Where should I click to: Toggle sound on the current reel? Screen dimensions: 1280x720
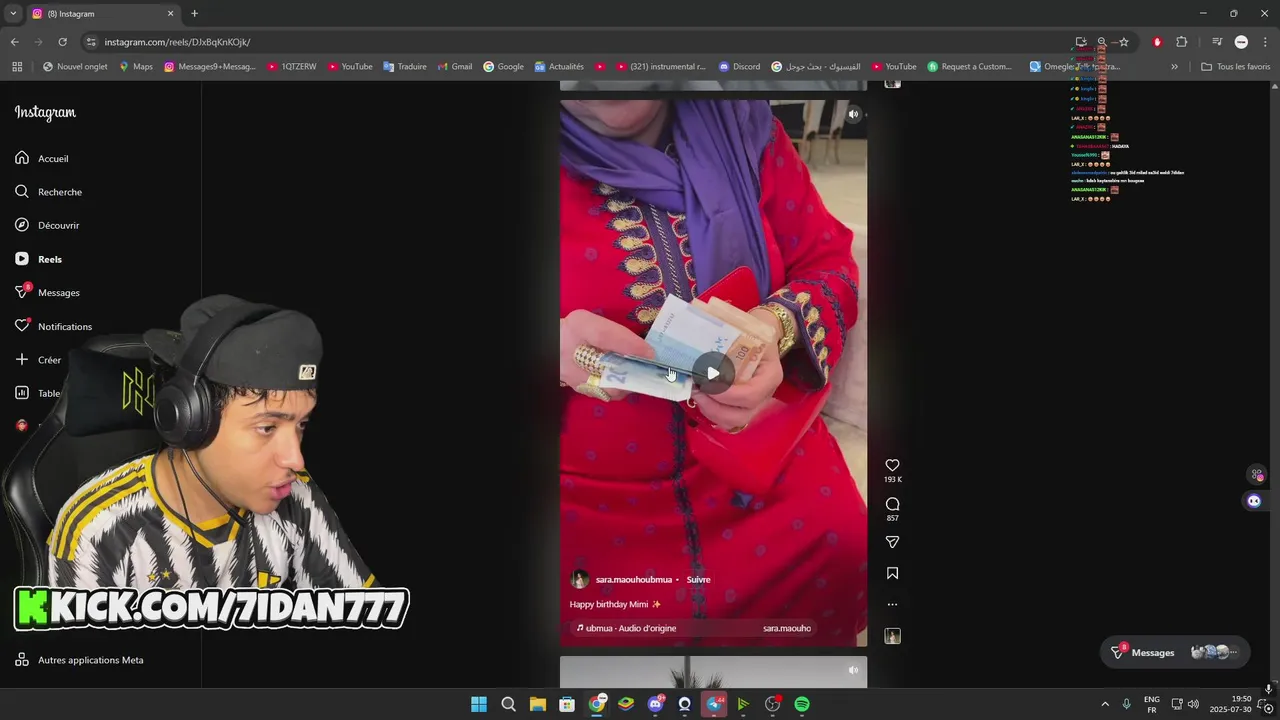[x=853, y=114]
